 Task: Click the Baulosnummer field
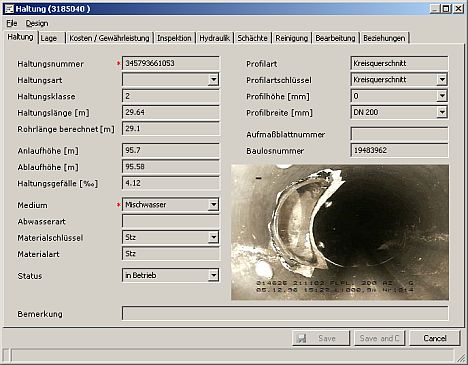pyautogui.click(x=399, y=150)
